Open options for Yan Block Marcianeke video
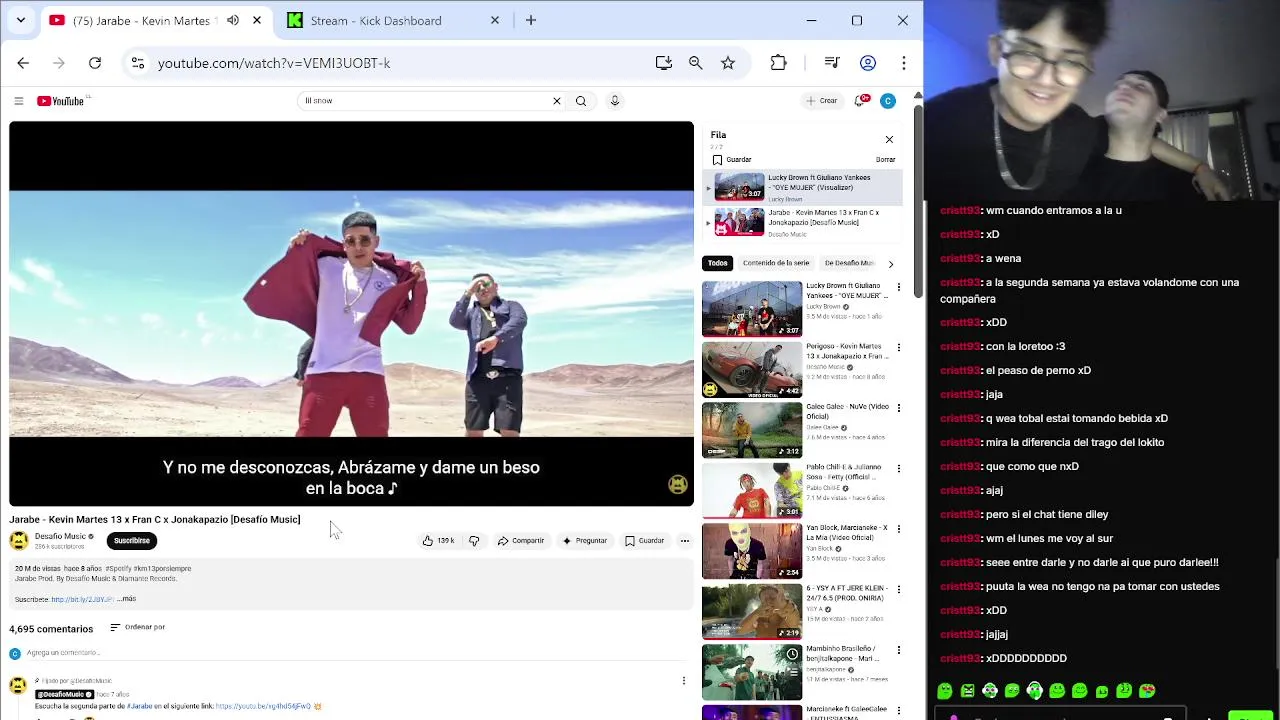This screenshot has height=720, width=1280. pos(898,529)
